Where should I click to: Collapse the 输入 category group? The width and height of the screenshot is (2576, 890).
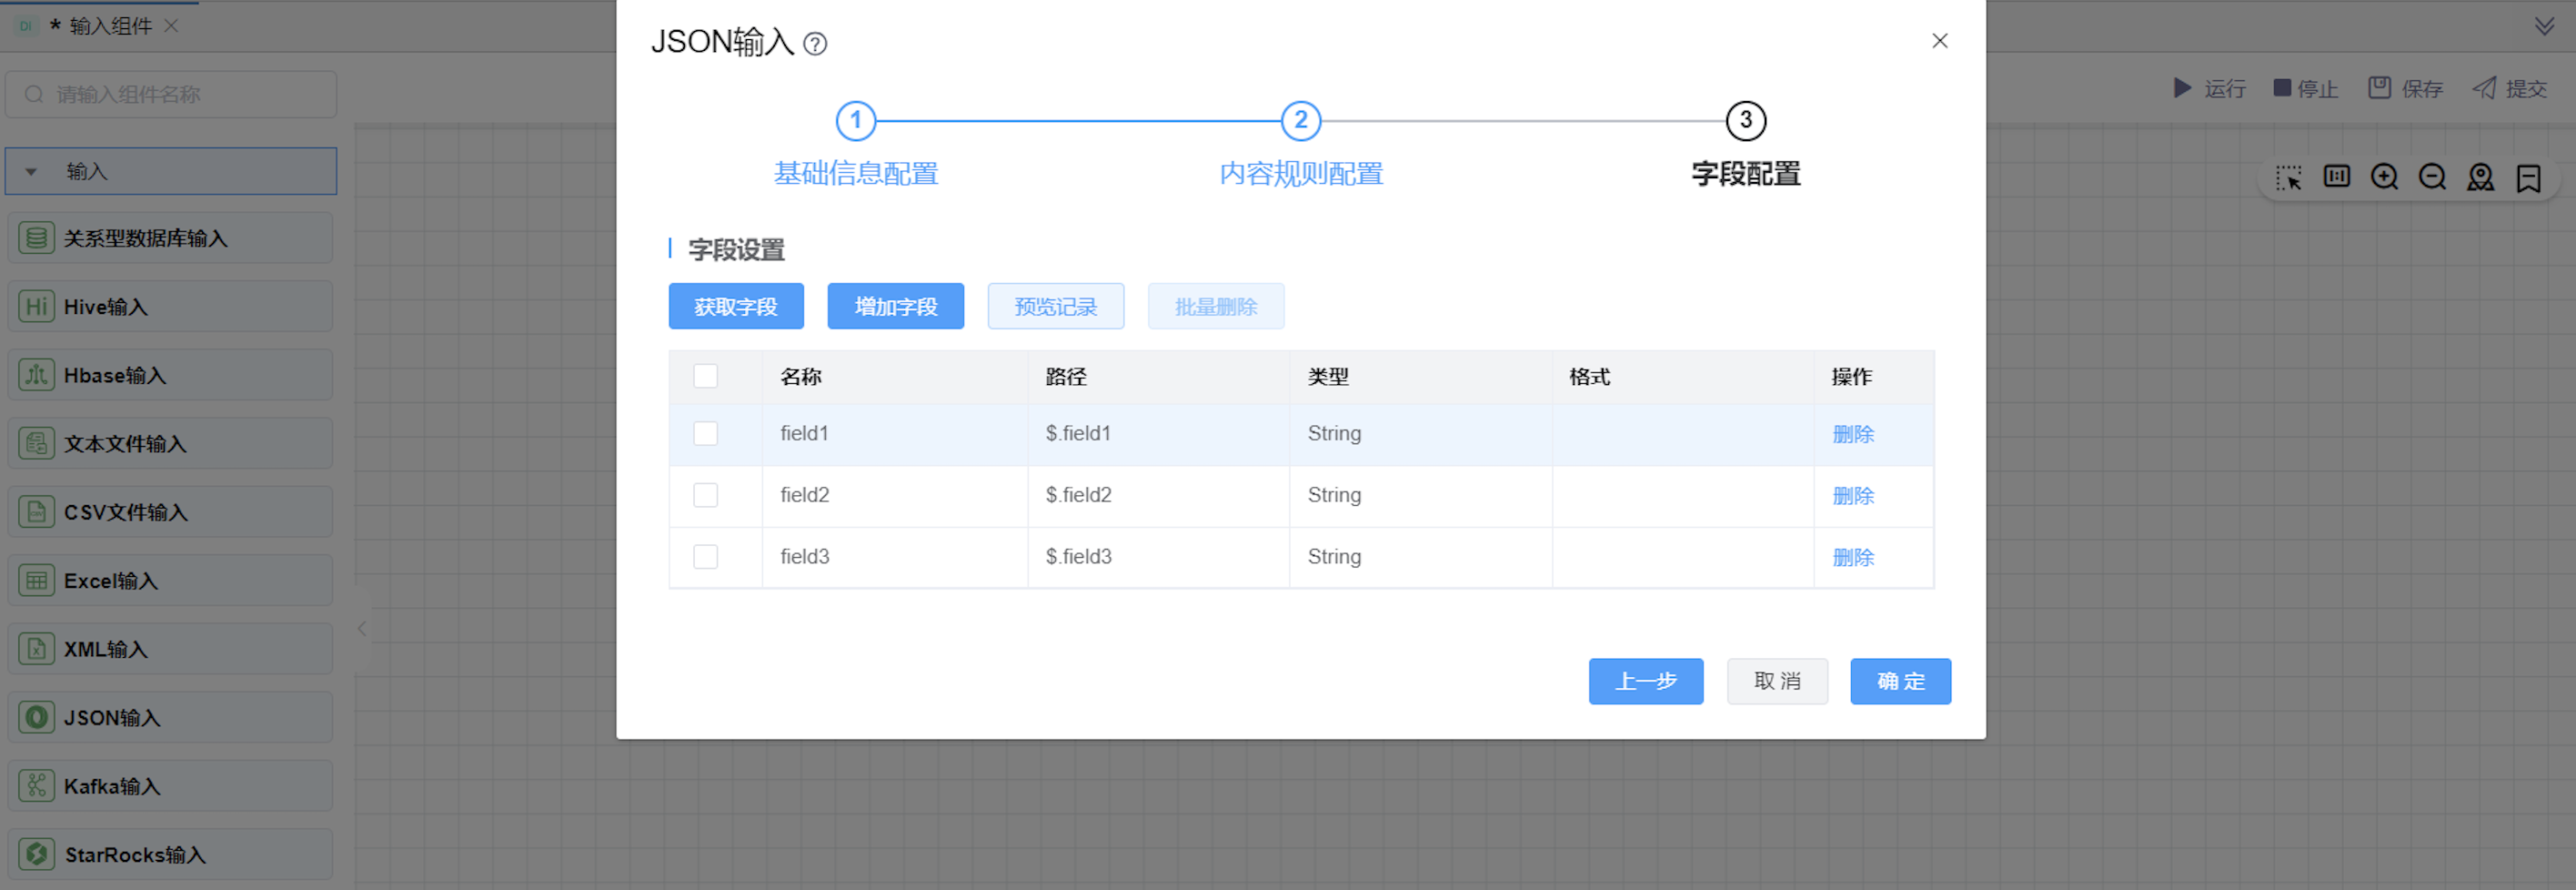[x=31, y=172]
